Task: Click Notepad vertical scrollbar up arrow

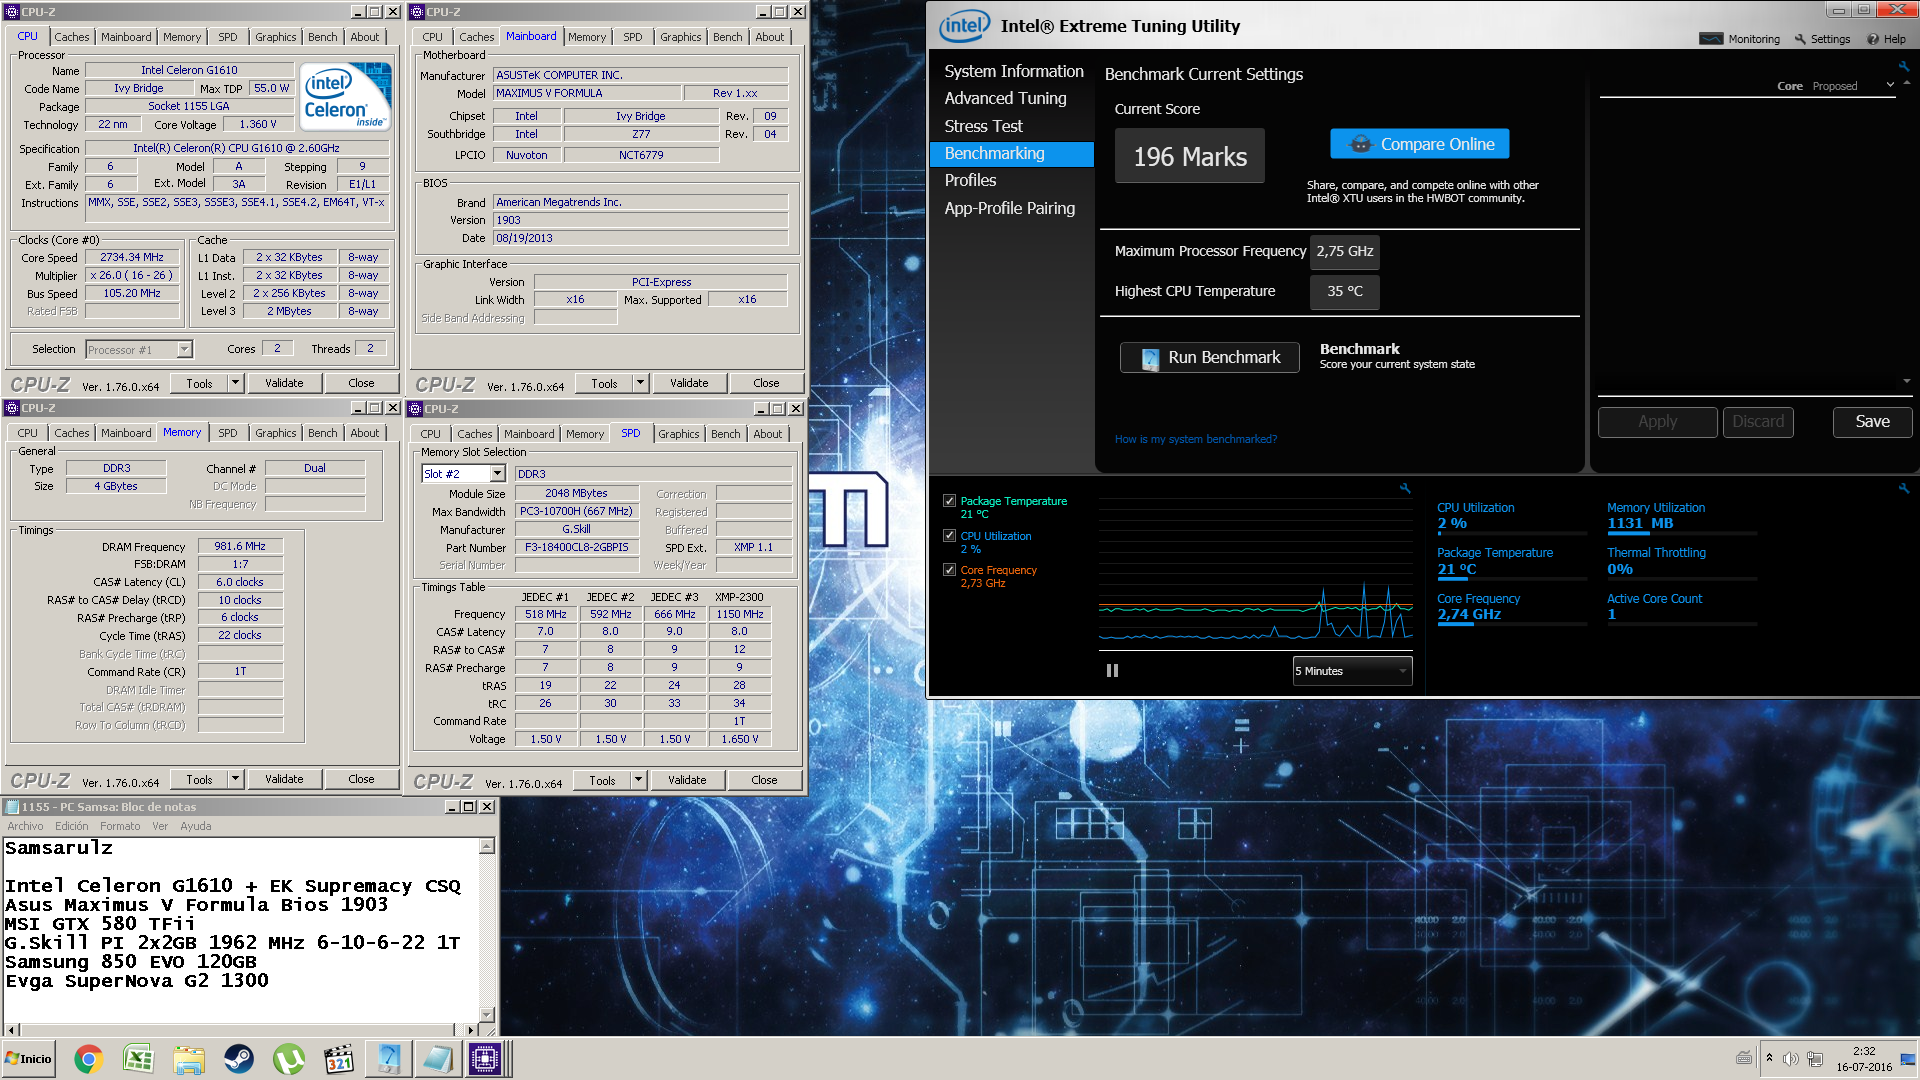Action: (x=487, y=846)
